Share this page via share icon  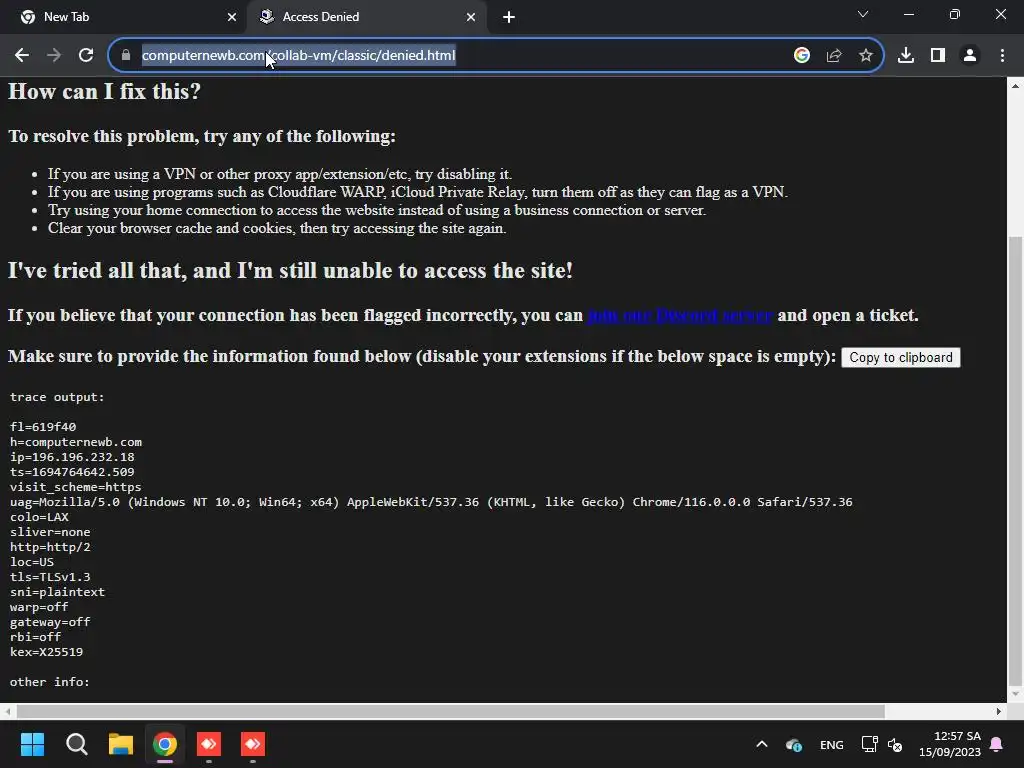point(834,56)
